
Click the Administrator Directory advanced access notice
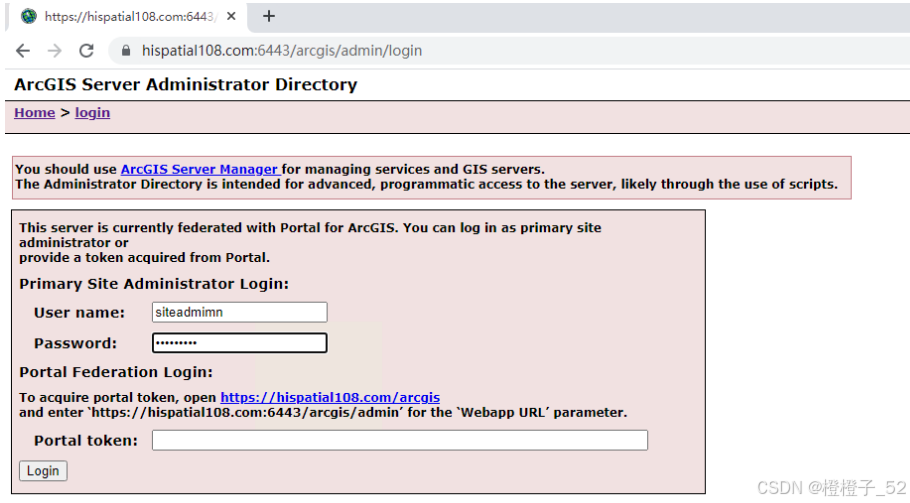[x=427, y=184]
